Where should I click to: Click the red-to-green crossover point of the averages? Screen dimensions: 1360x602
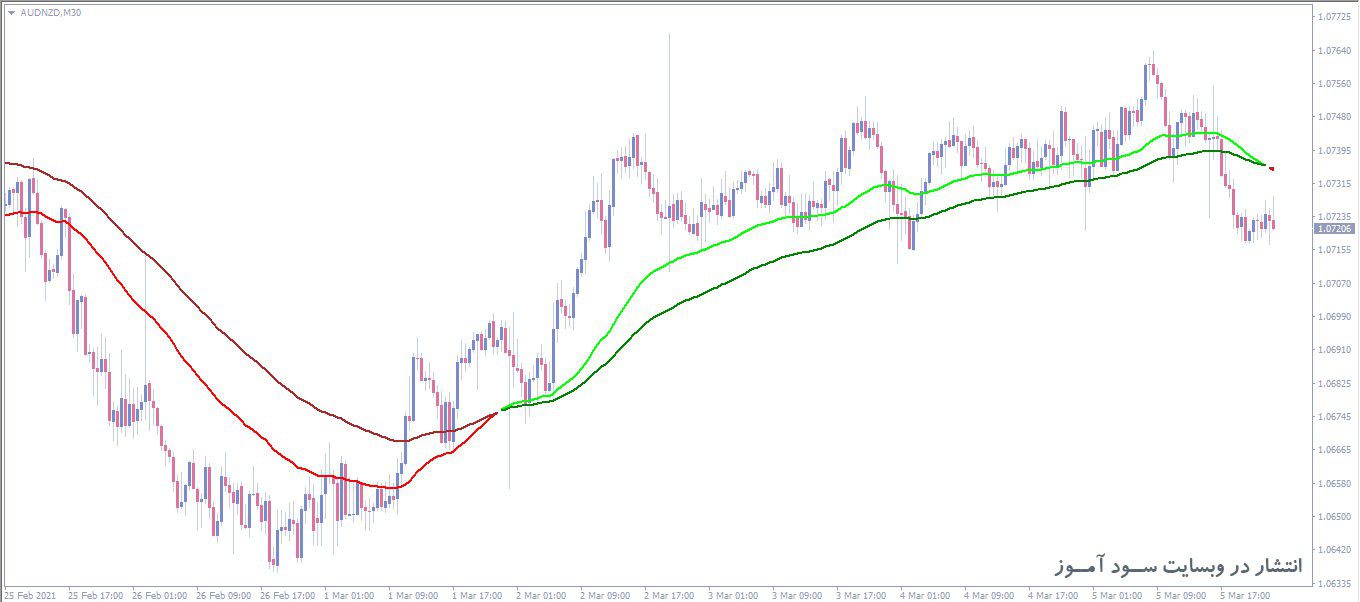click(499, 410)
